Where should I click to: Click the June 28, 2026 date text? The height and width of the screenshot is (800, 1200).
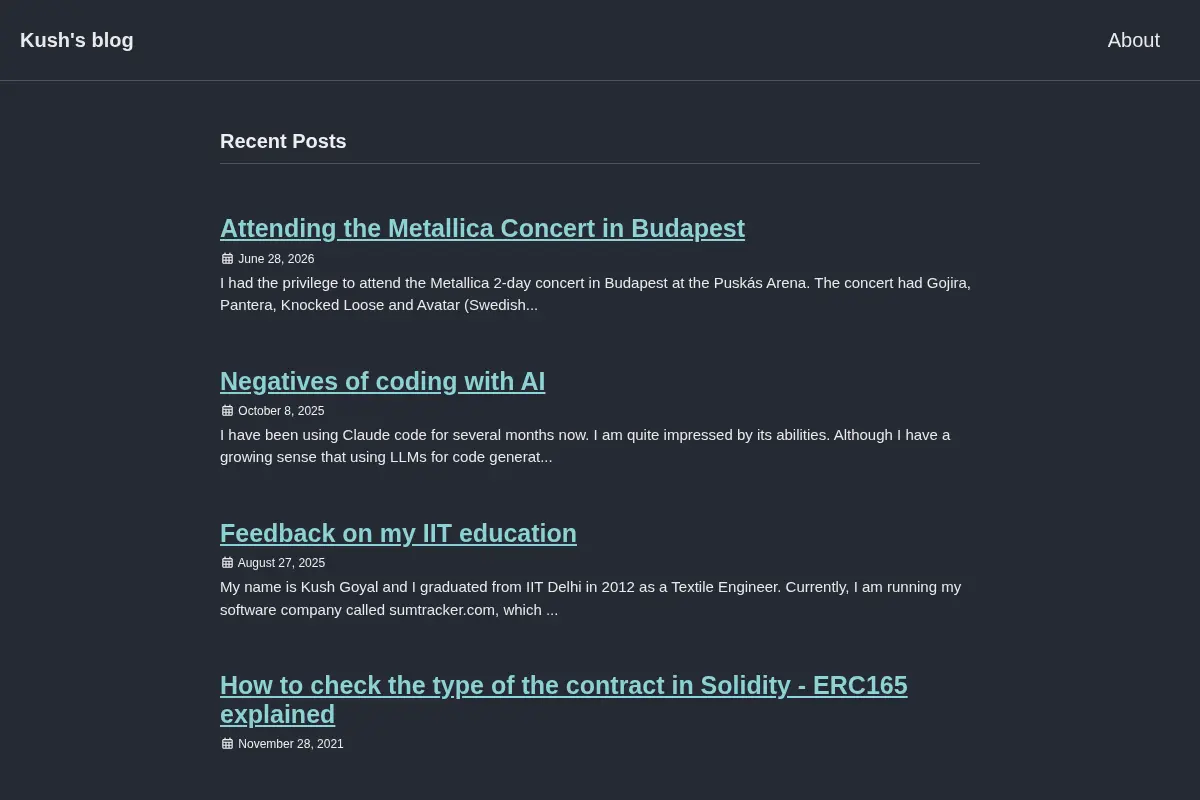pyautogui.click(x=276, y=259)
